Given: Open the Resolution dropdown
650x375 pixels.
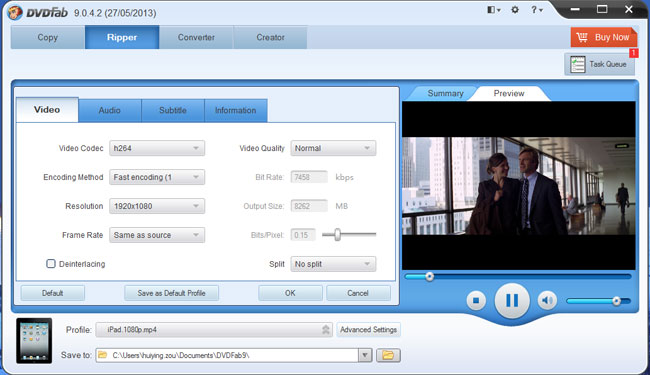Looking at the screenshot, I should click(157, 206).
